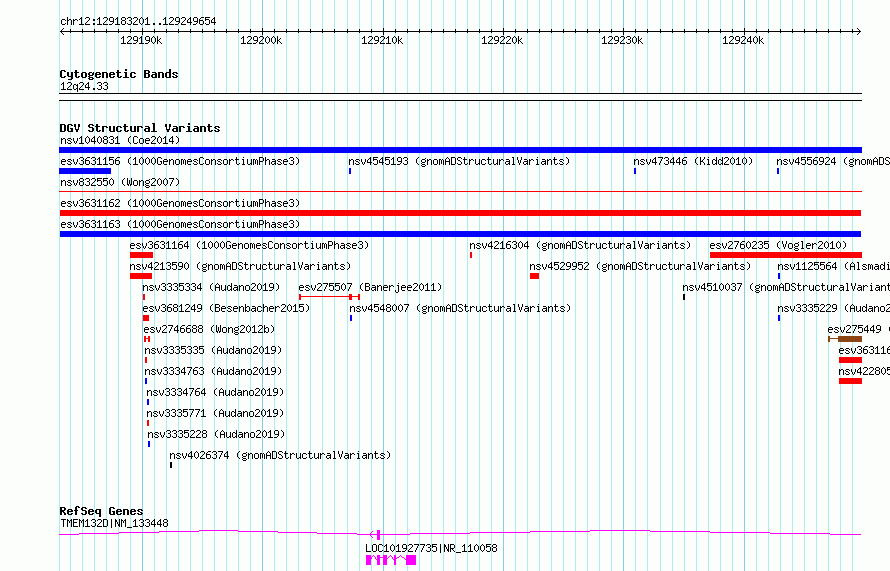
Task: Click nsv4026374 (gnomADStructuralVariants) label
Action: [280, 455]
